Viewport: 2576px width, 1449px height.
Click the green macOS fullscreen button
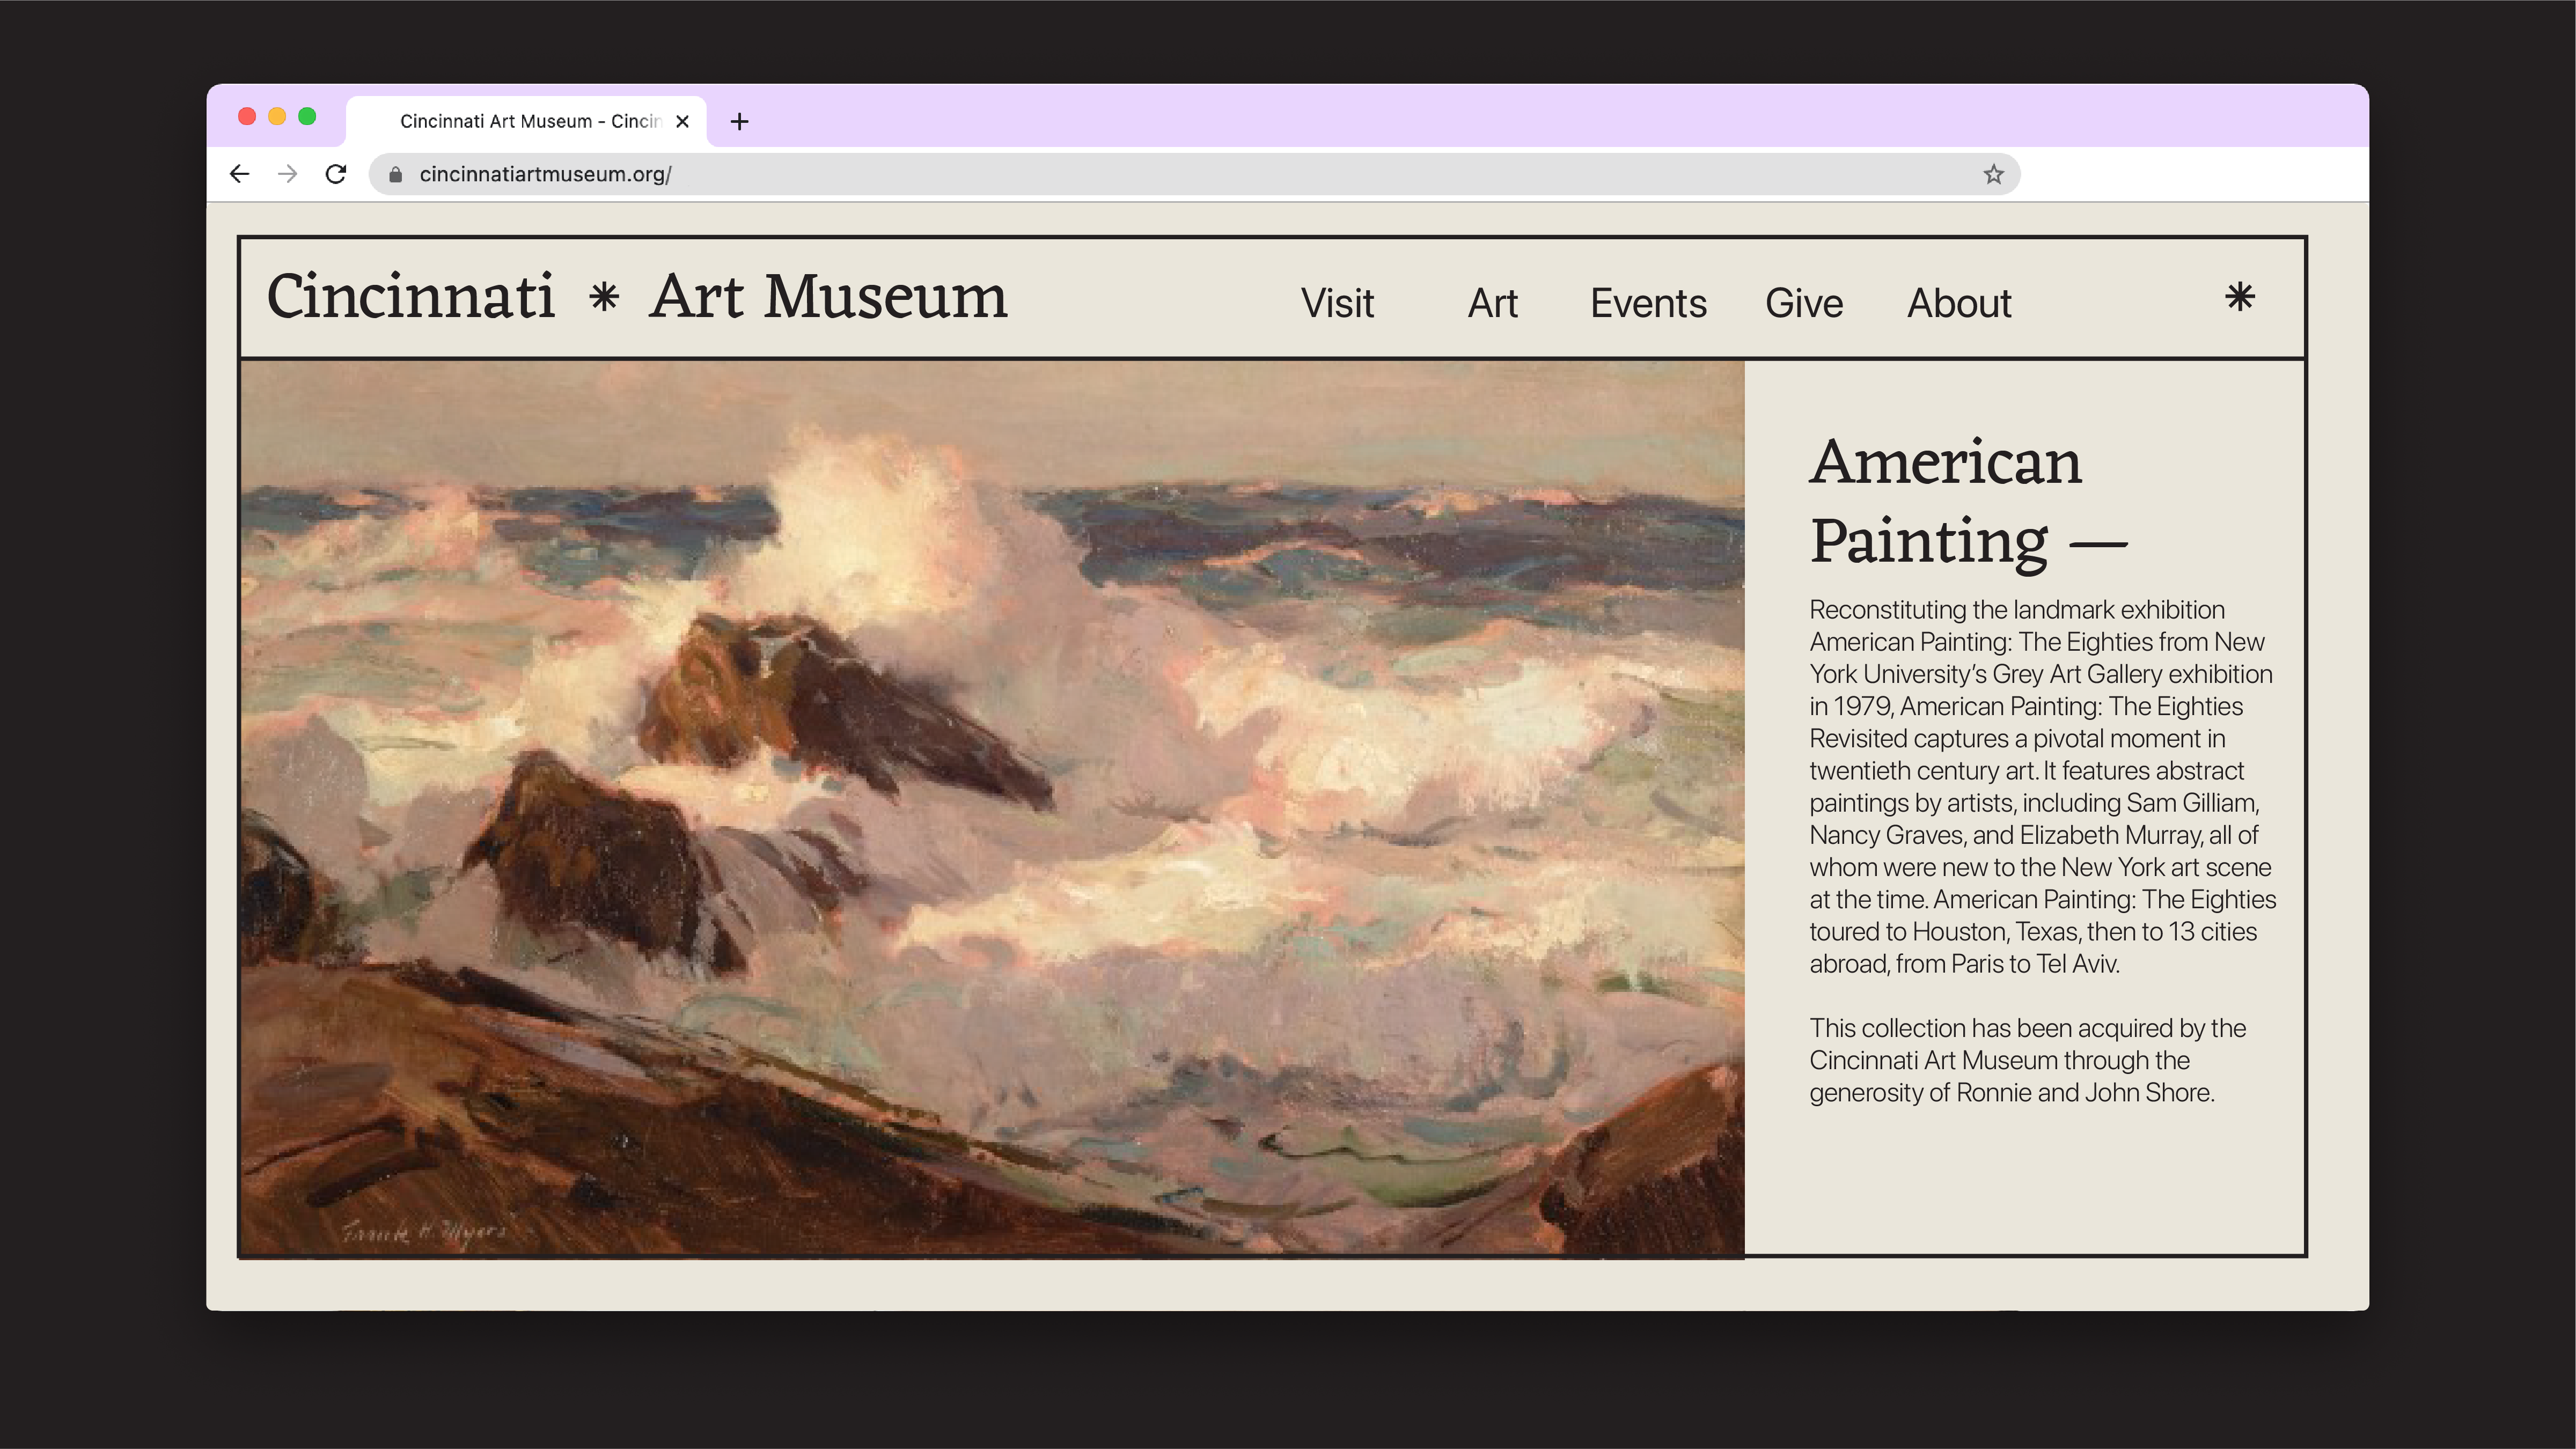click(x=307, y=117)
